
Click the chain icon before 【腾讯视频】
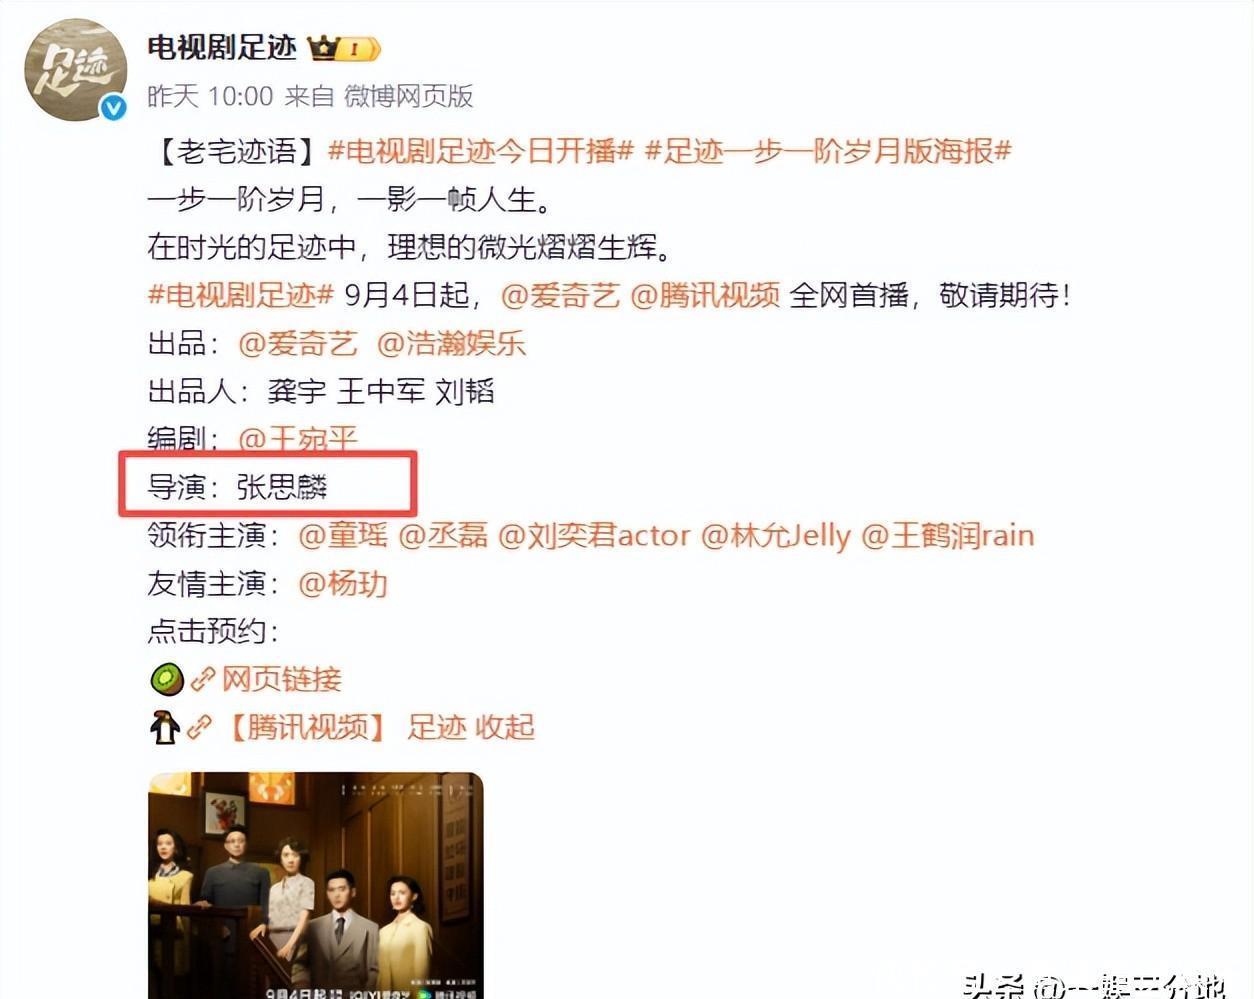click(x=199, y=727)
